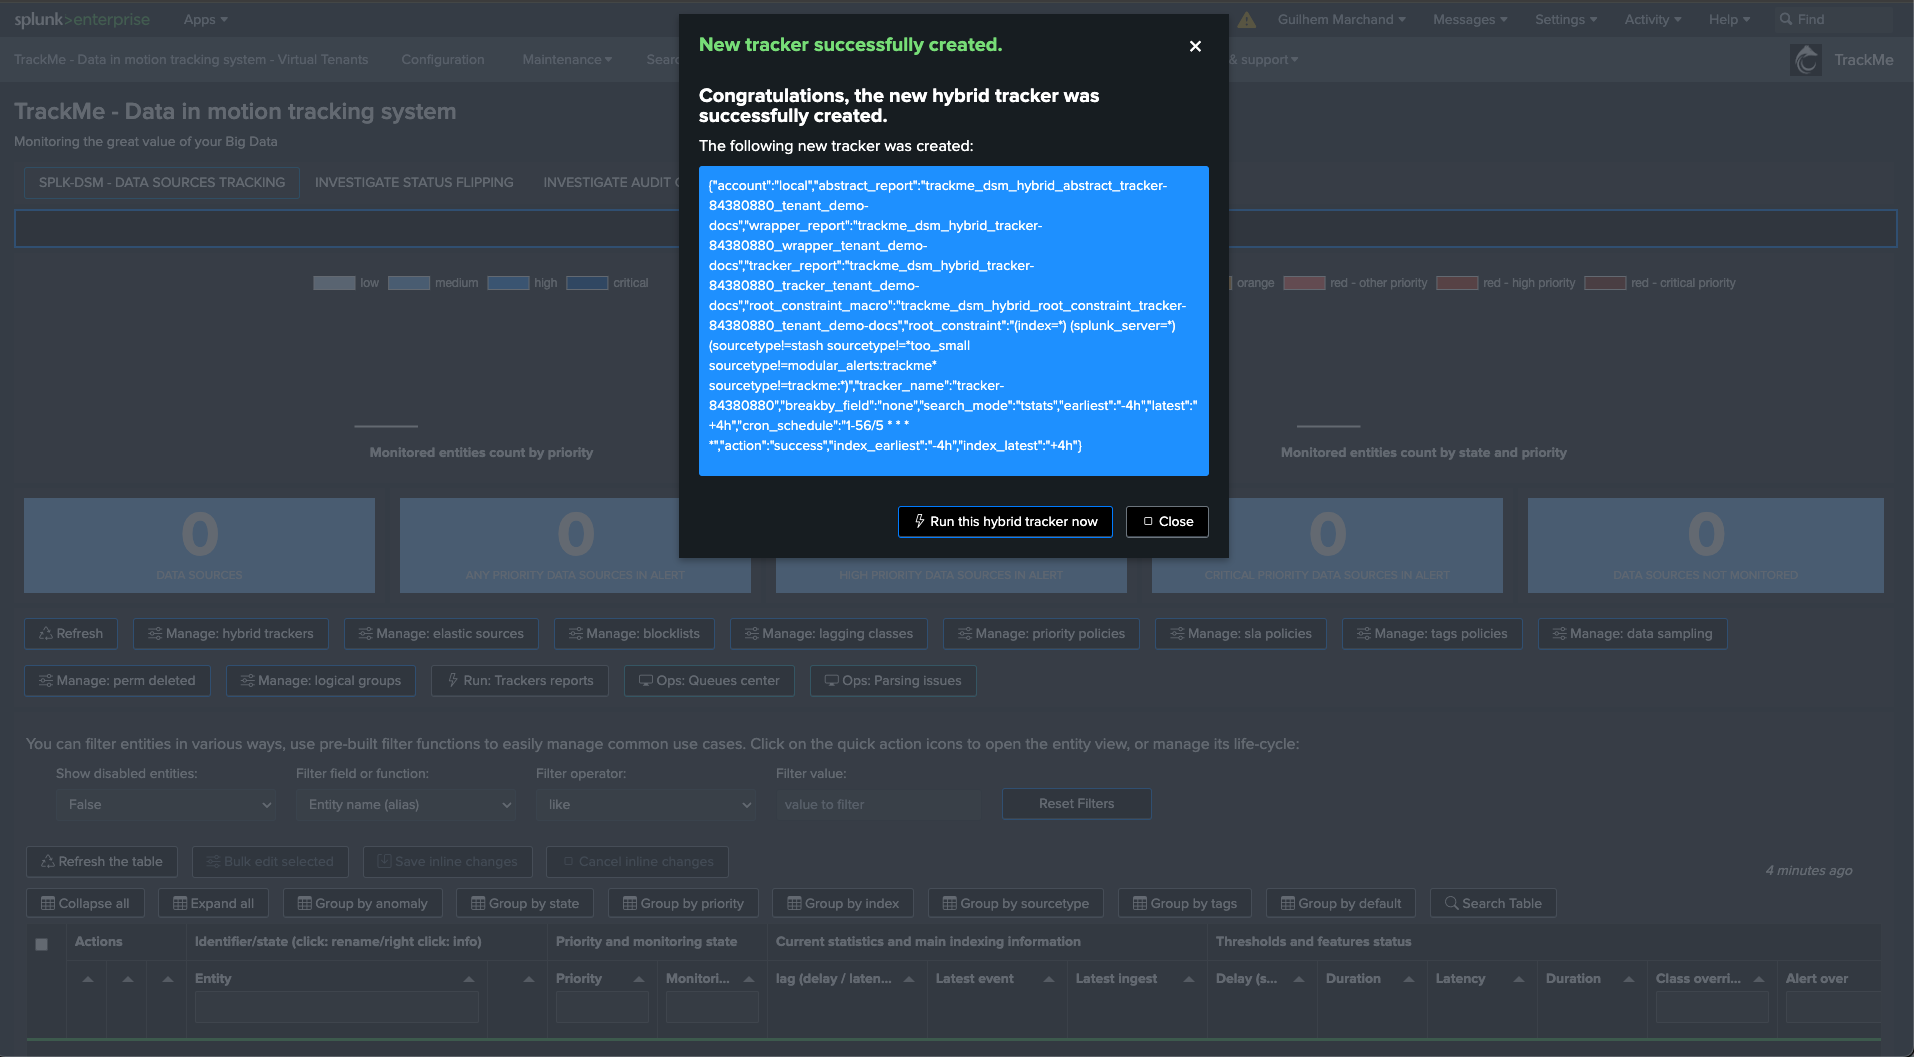Expand the Filter field or function dropdown
The image size is (1914, 1057).
405,805
